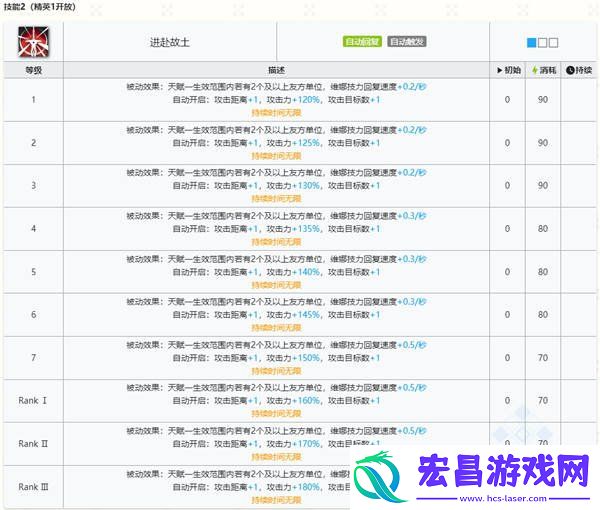
Task: Click level cell 7
Action: (33, 358)
